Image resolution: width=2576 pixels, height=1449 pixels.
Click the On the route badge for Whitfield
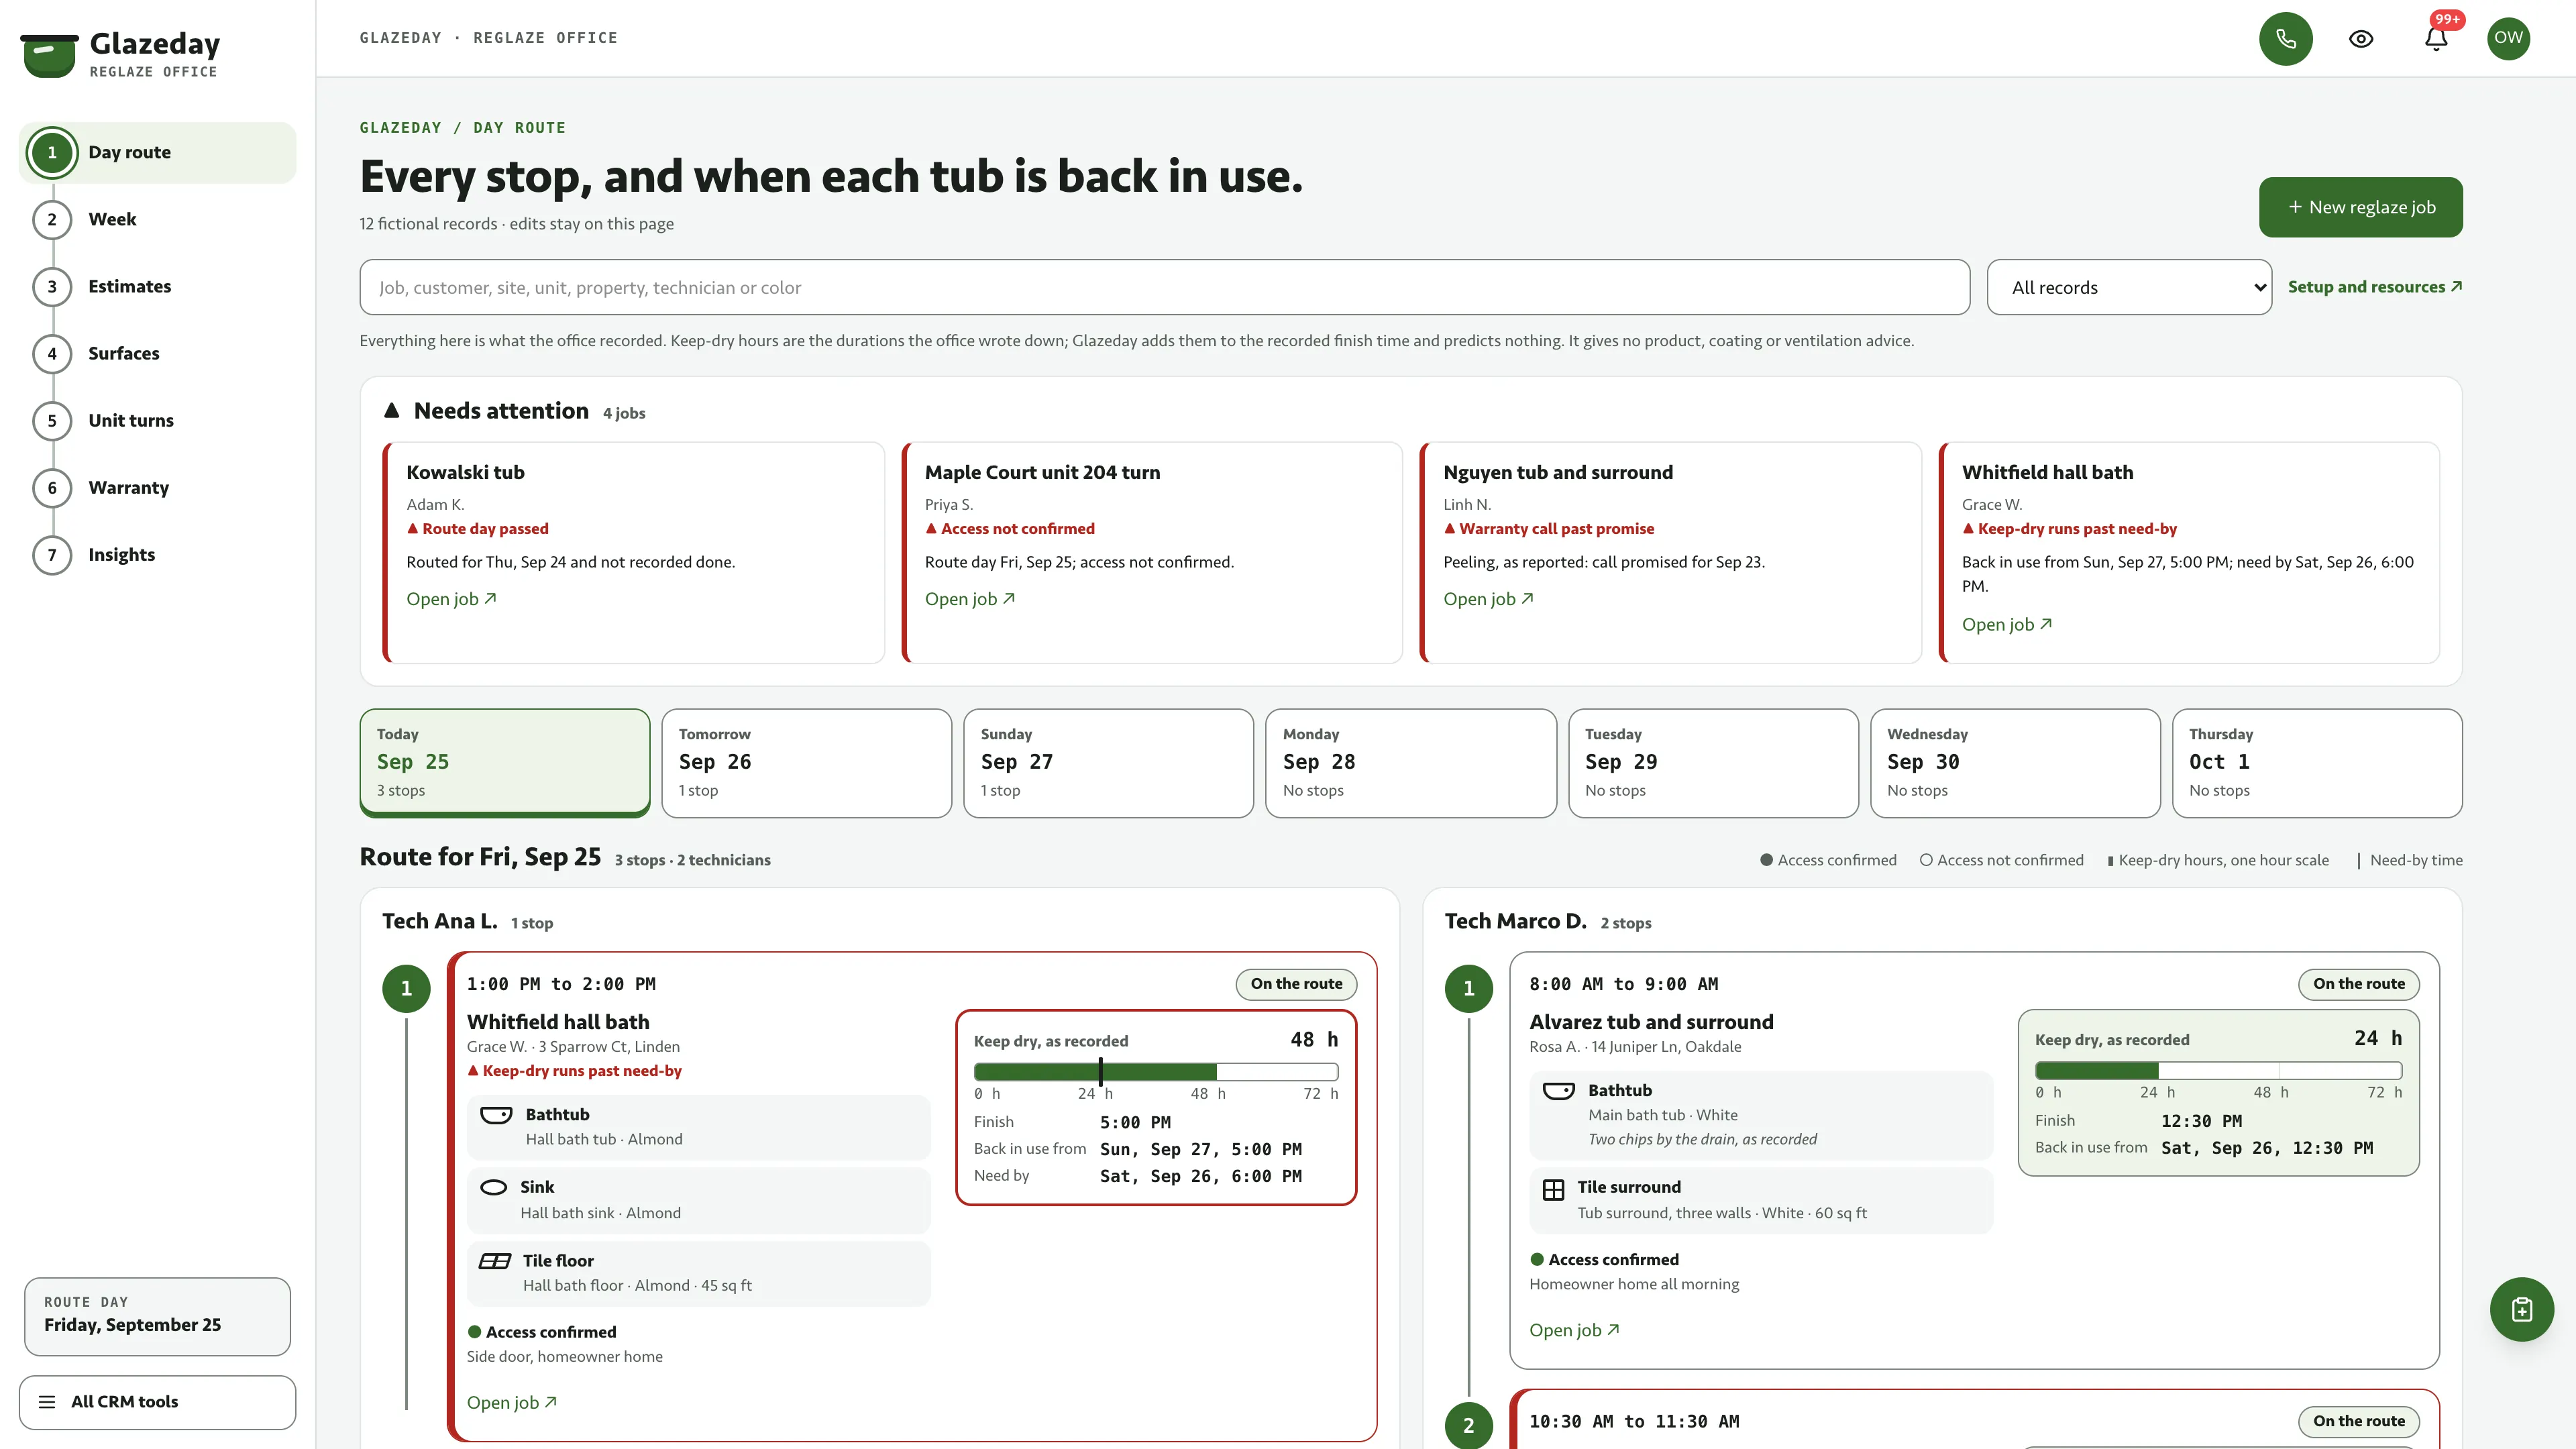1296,984
